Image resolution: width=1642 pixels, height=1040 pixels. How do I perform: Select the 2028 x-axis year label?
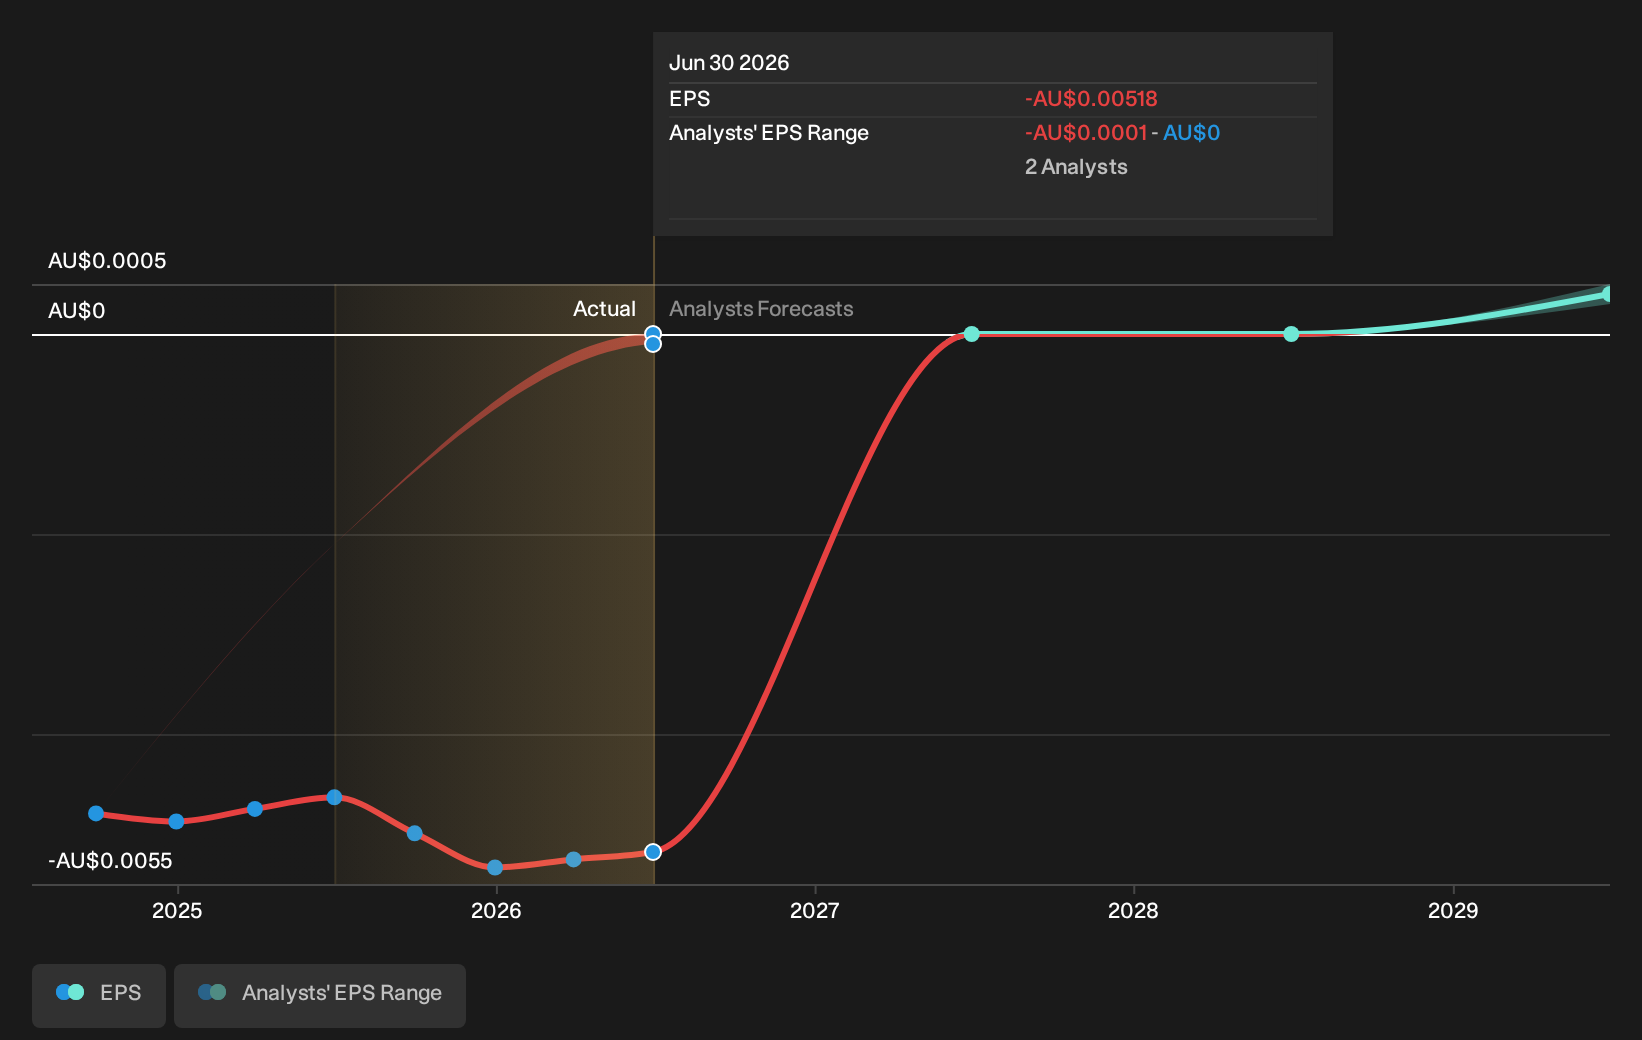[x=1134, y=910]
